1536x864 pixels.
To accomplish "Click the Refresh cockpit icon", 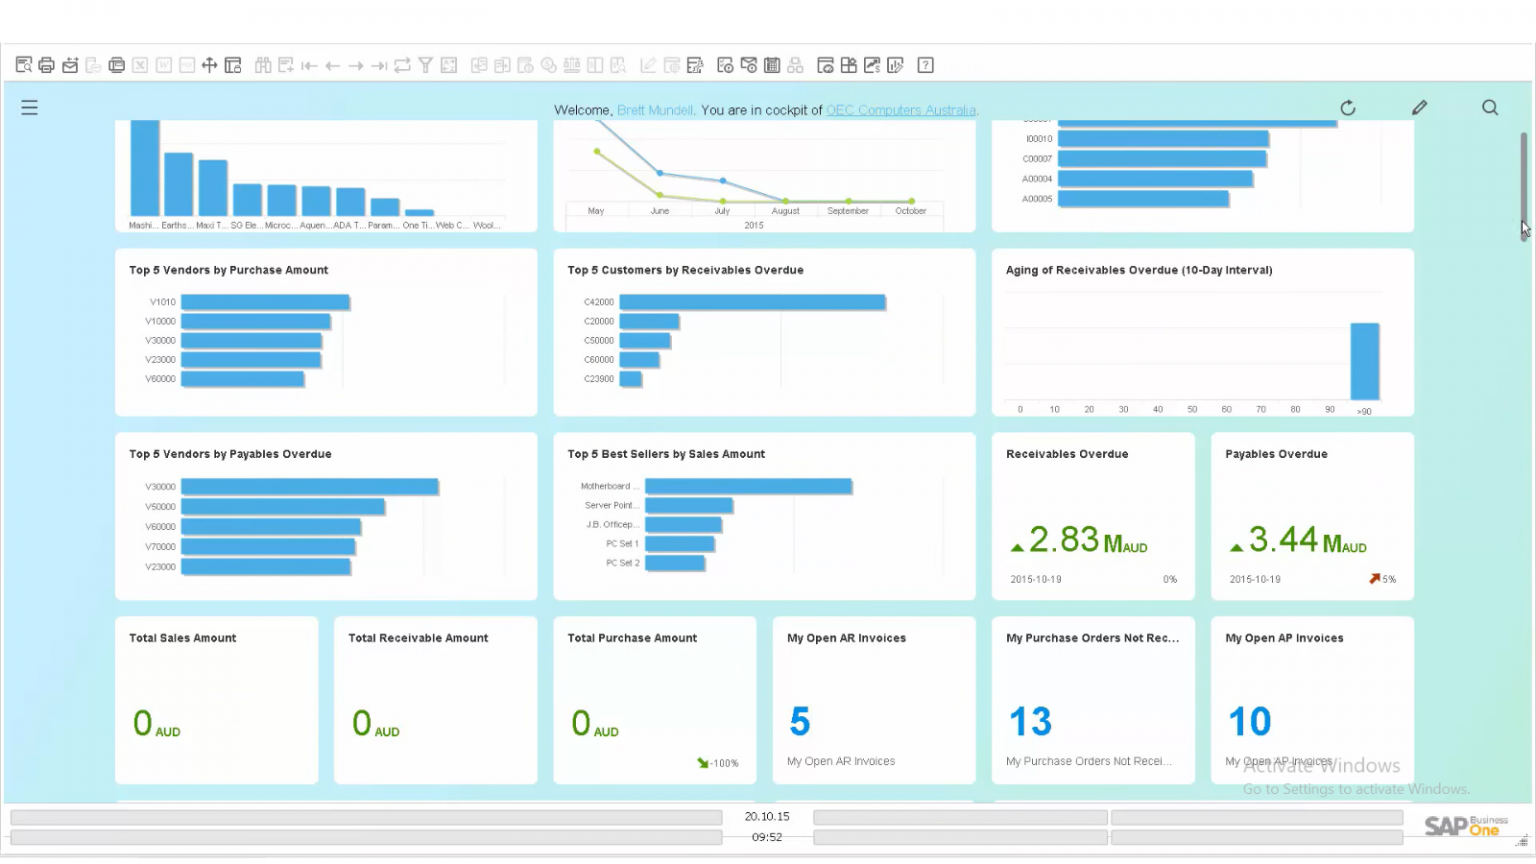I will click(1348, 107).
